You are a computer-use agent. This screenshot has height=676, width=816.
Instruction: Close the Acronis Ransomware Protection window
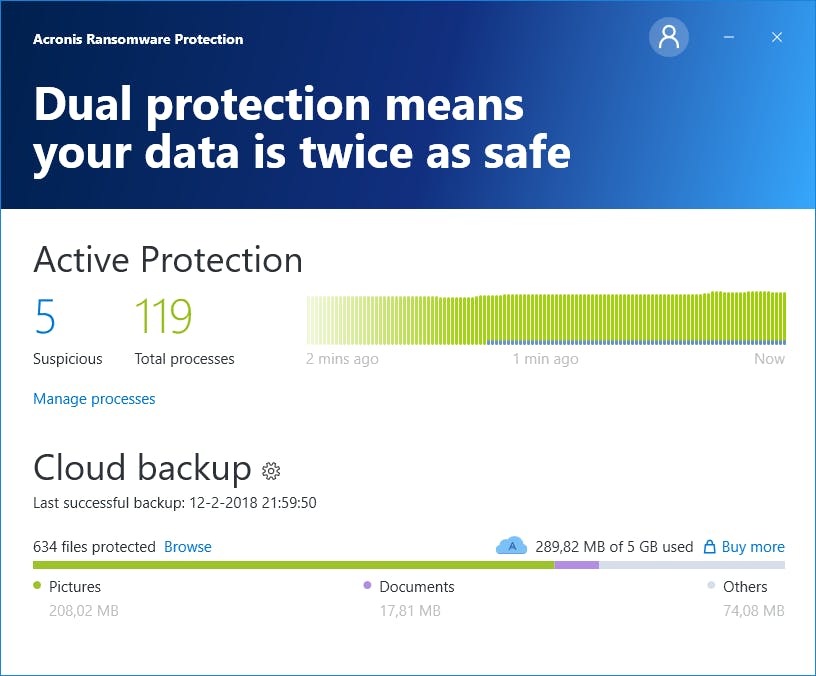[x=777, y=38]
